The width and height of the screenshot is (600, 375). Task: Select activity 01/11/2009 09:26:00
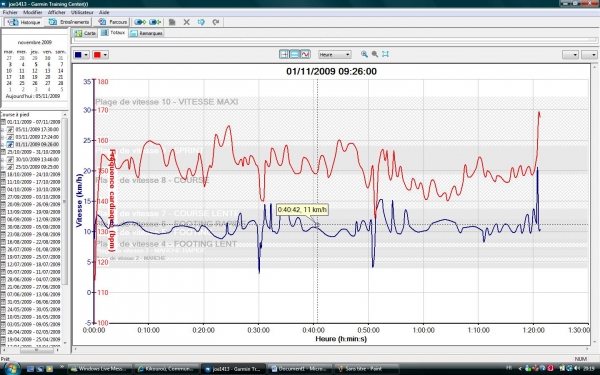coord(37,145)
